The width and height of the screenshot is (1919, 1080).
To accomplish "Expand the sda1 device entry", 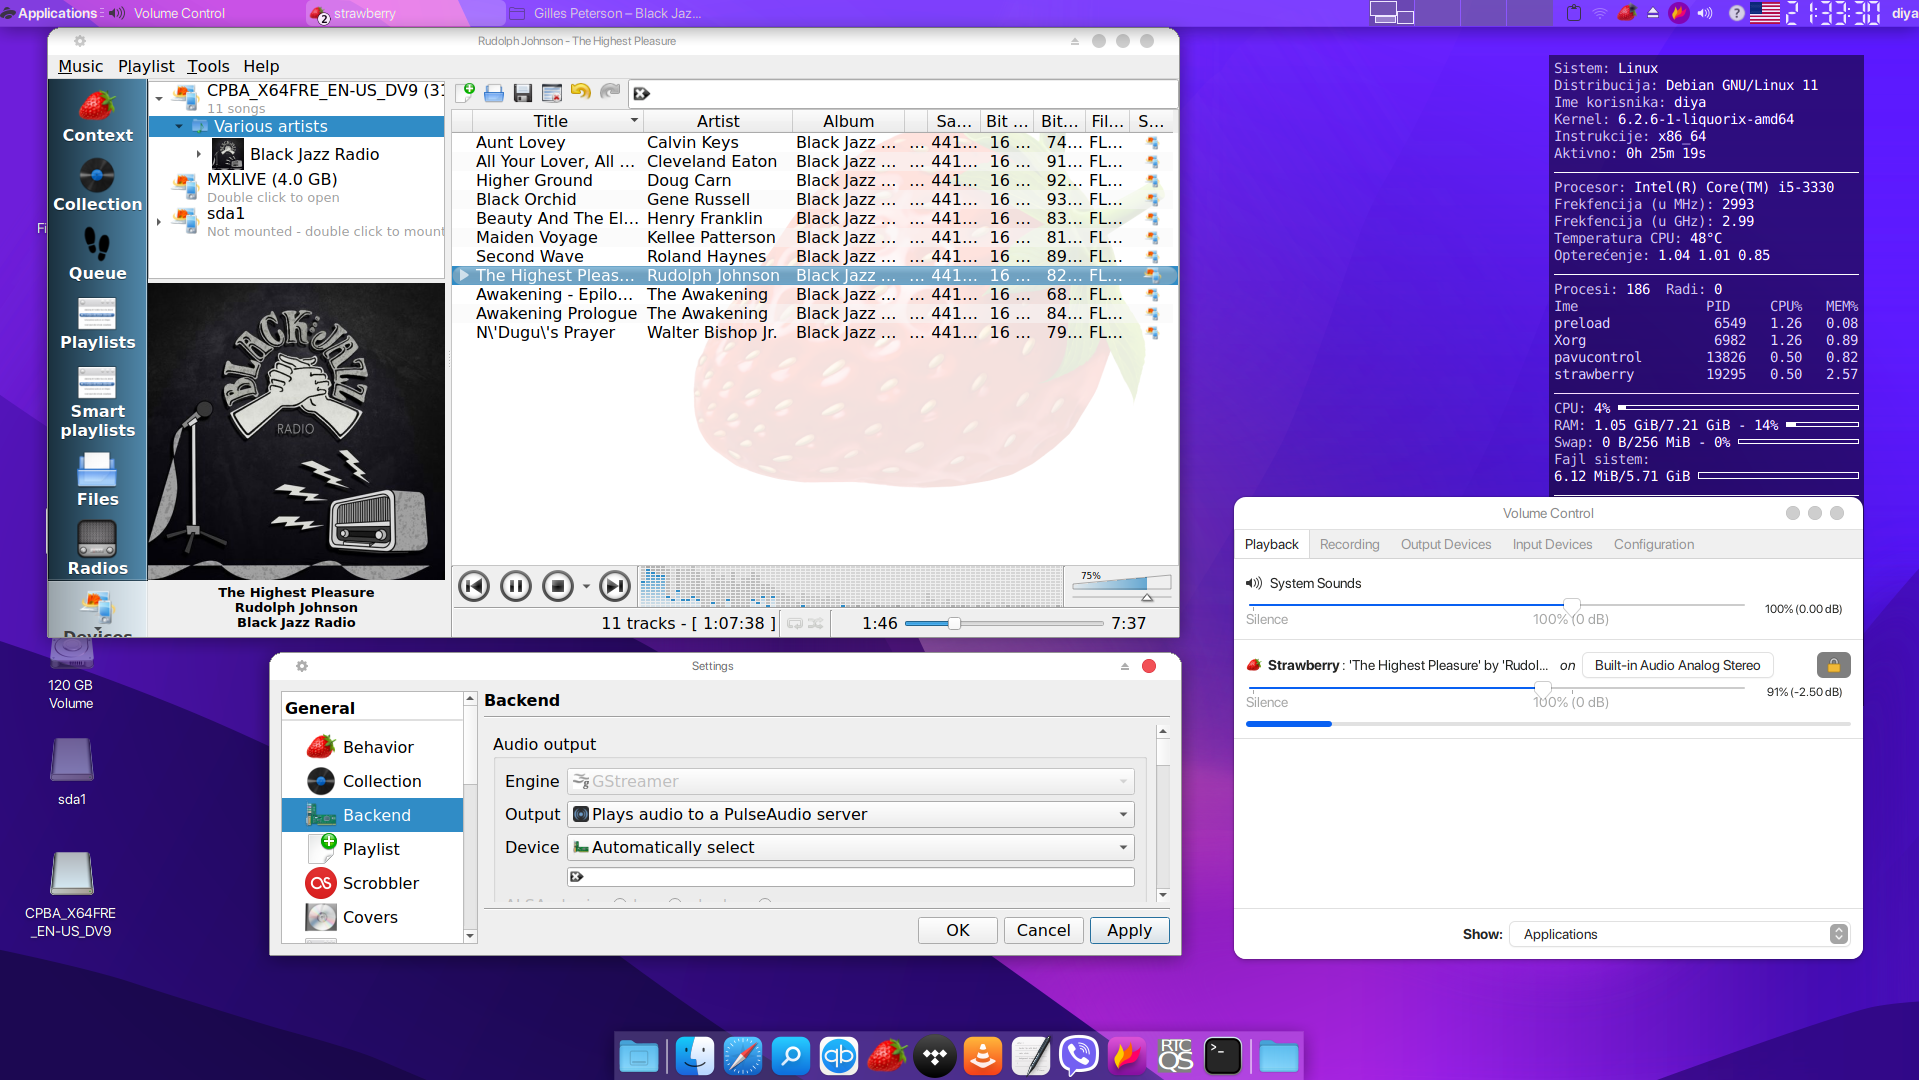I will point(159,221).
